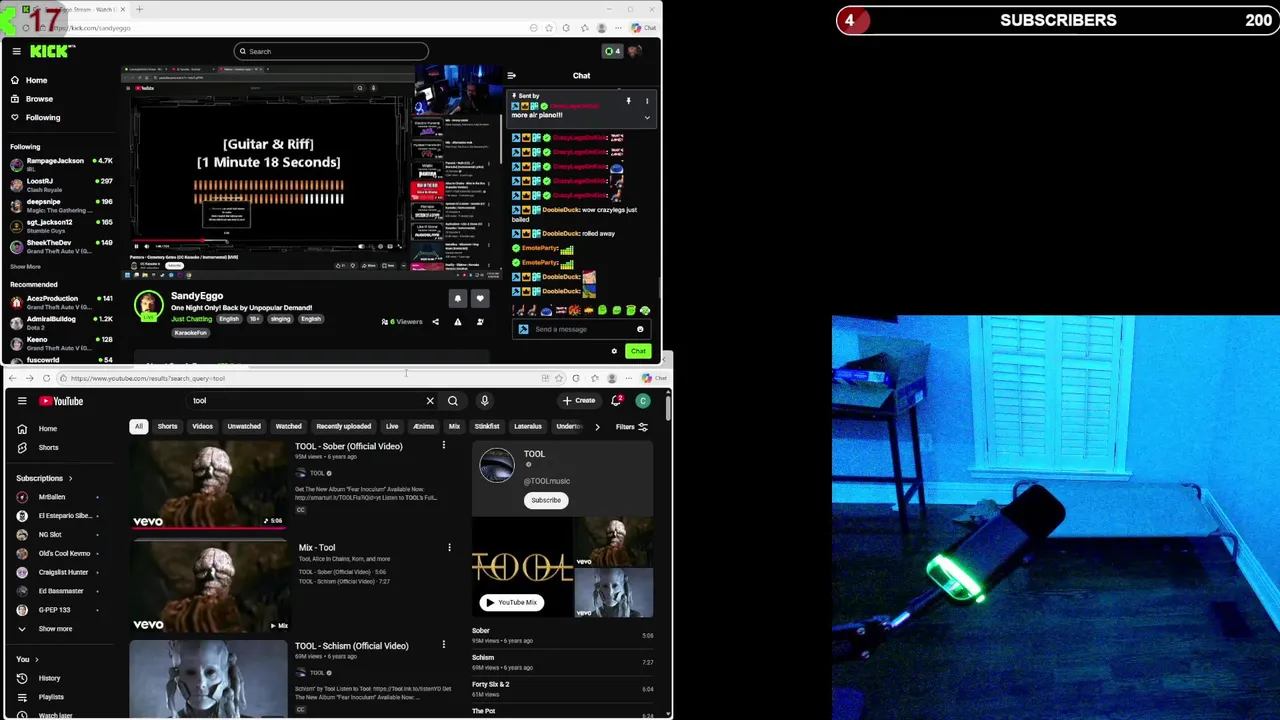Play the YouTube Mix button
Image resolution: width=1280 pixels, height=720 pixels.
coord(512,602)
